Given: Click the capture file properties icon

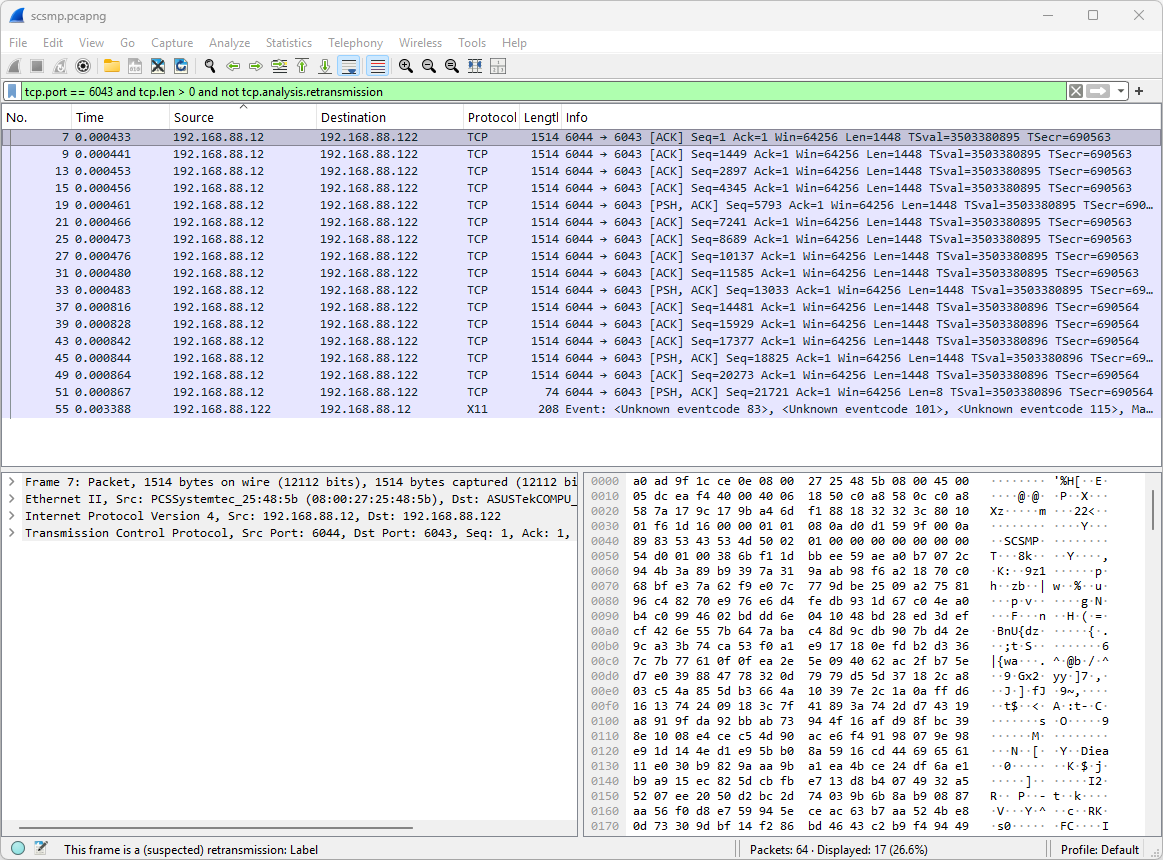Looking at the screenshot, I should click(x=42, y=848).
